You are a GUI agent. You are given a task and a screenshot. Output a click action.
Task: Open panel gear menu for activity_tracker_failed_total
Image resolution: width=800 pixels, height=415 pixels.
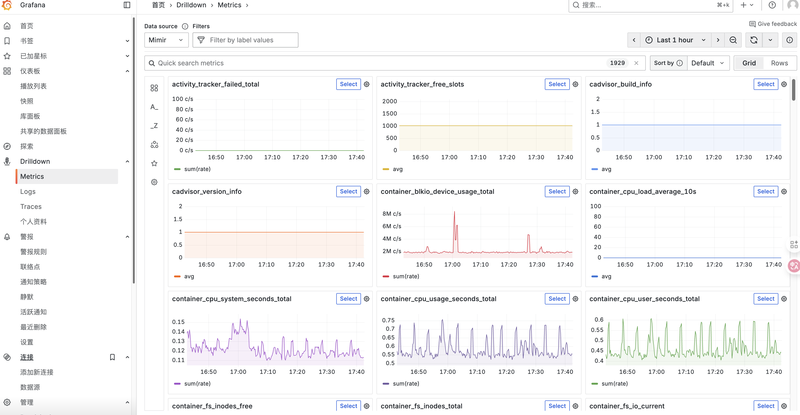(x=367, y=85)
